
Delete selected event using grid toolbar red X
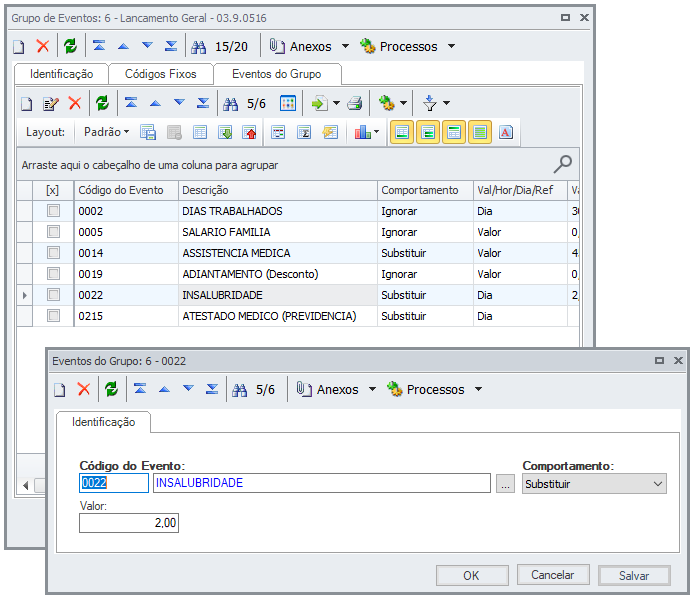point(75,103)
